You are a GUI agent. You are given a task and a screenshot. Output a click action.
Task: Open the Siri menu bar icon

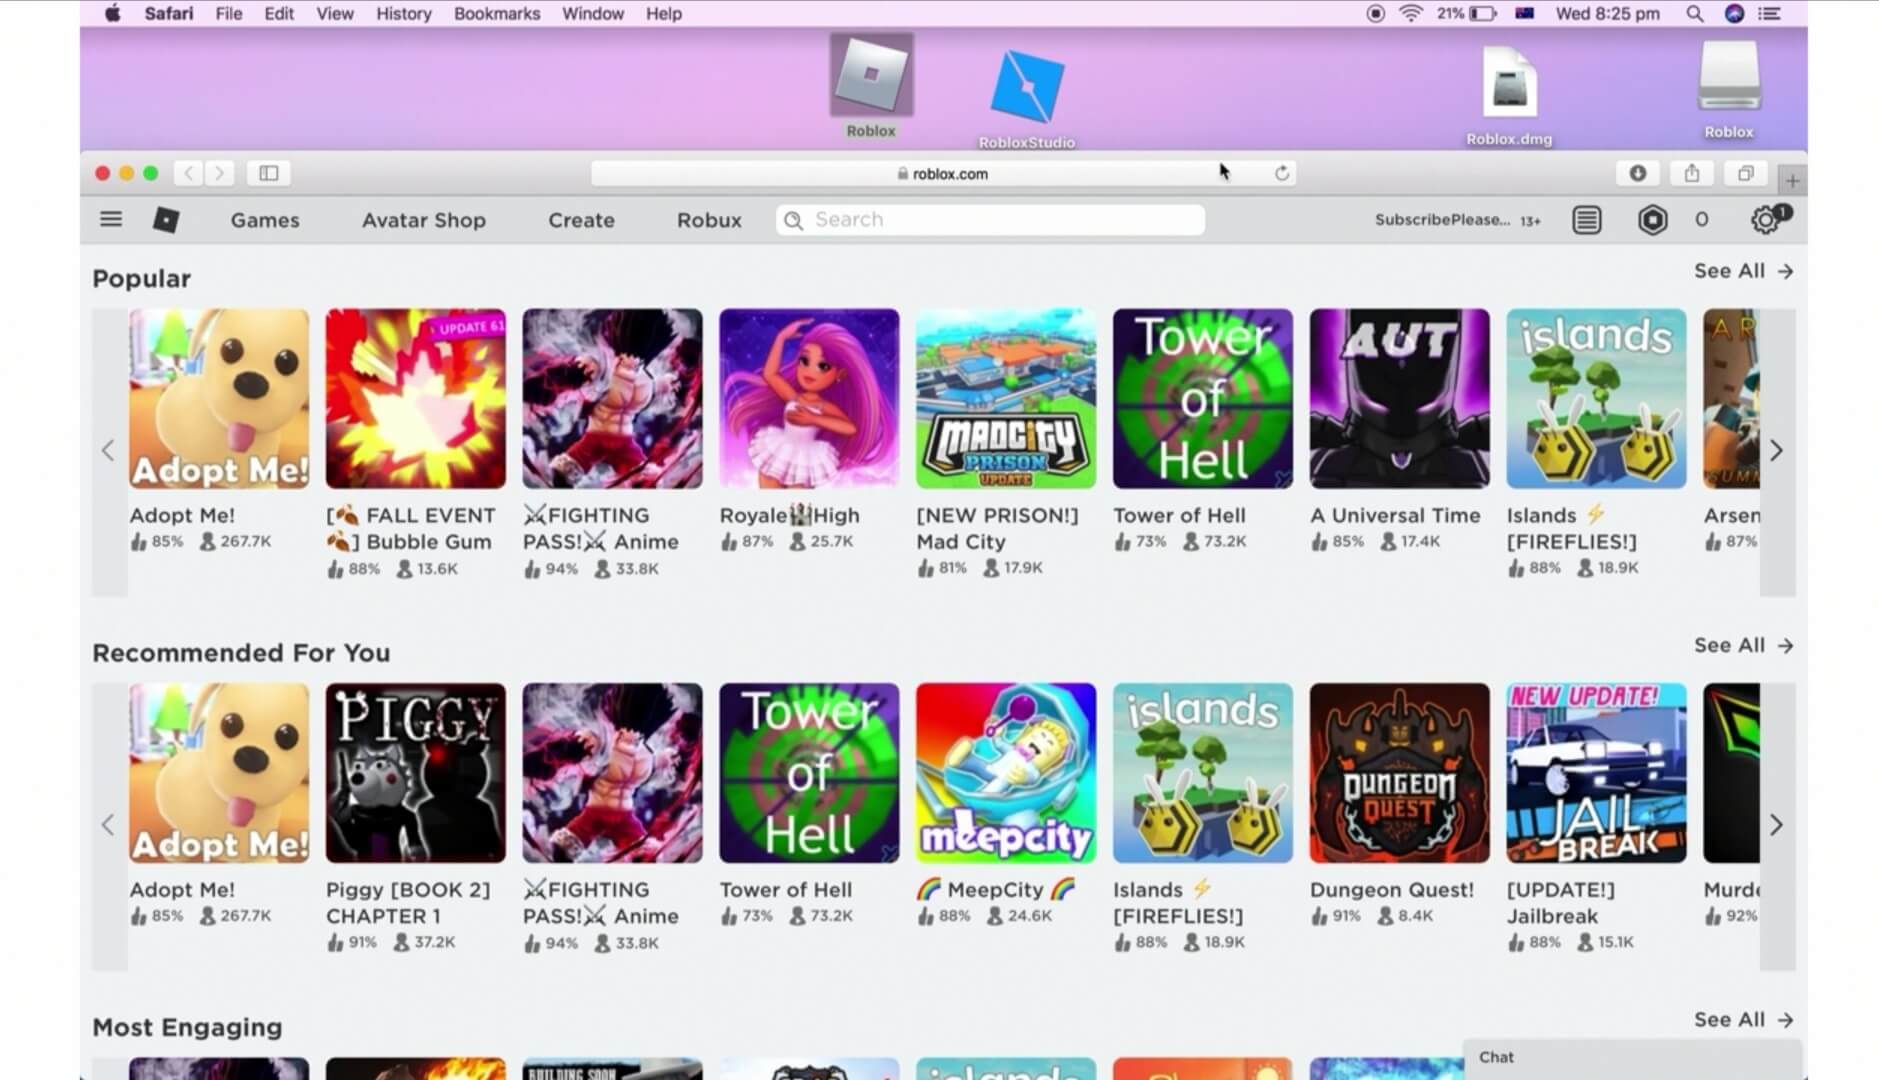click(x=1735, y=13)
